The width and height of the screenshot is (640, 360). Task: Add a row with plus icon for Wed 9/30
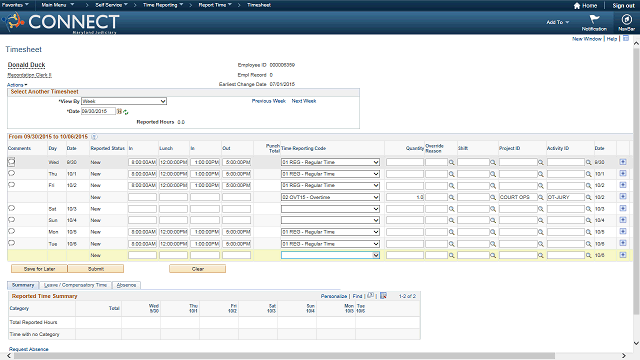(x=623, y=162)
